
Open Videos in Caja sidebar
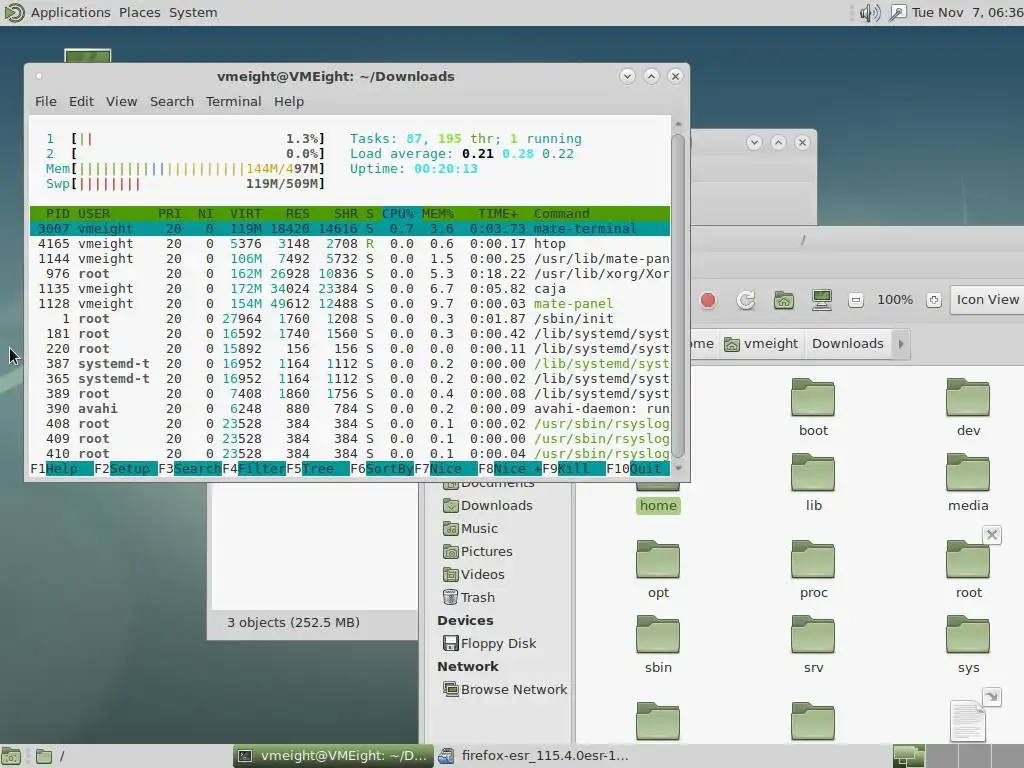coord(473,574)
